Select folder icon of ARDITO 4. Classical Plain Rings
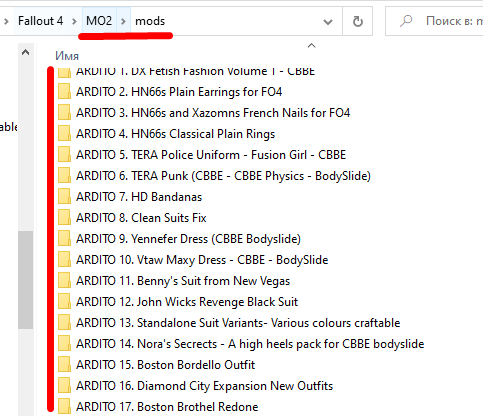 point(64,134)
